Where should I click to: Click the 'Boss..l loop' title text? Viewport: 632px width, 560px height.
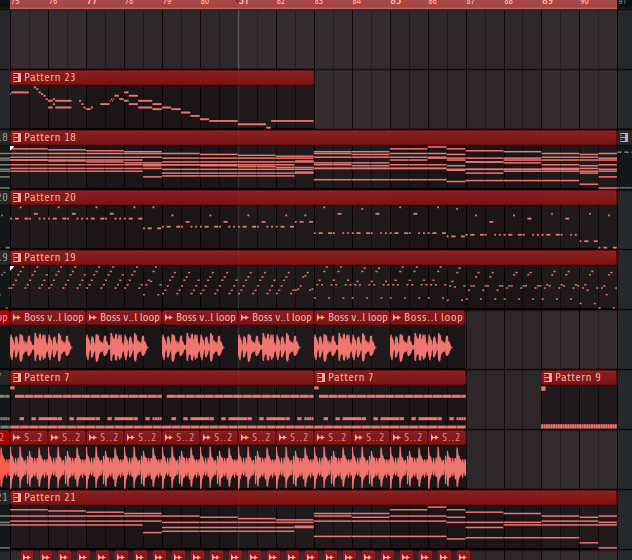pyautogui.click(x=433, y=318)
